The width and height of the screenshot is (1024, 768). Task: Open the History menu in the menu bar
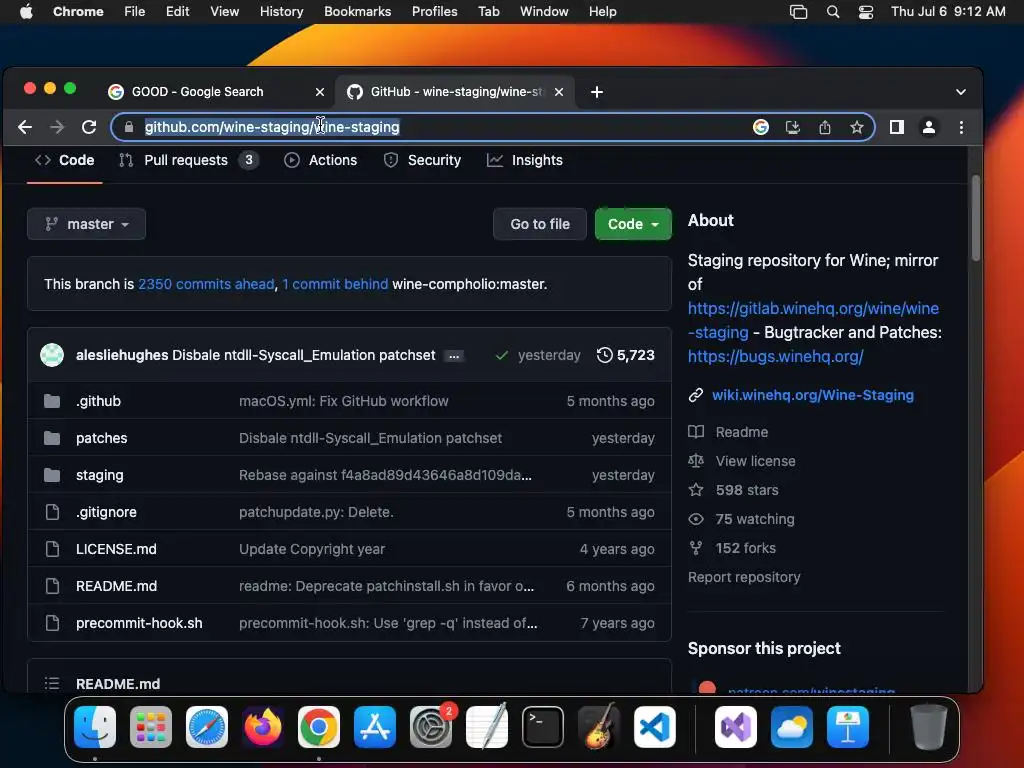click(281, 12)
